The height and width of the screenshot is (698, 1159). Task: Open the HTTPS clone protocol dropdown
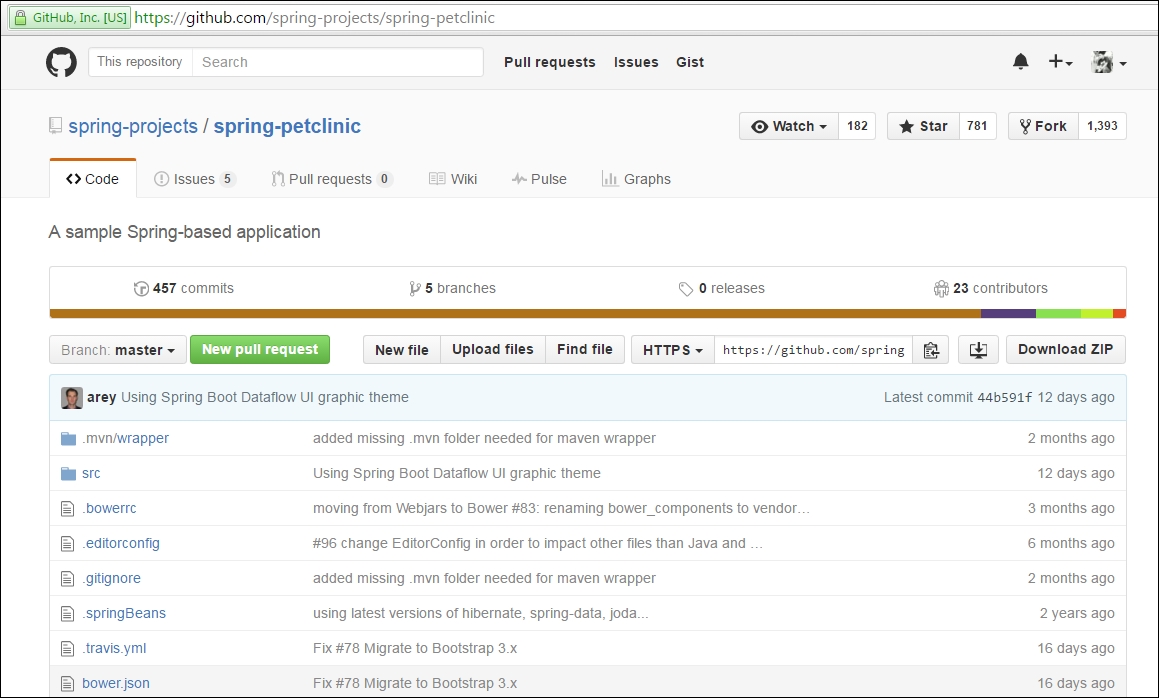point(673,350)
